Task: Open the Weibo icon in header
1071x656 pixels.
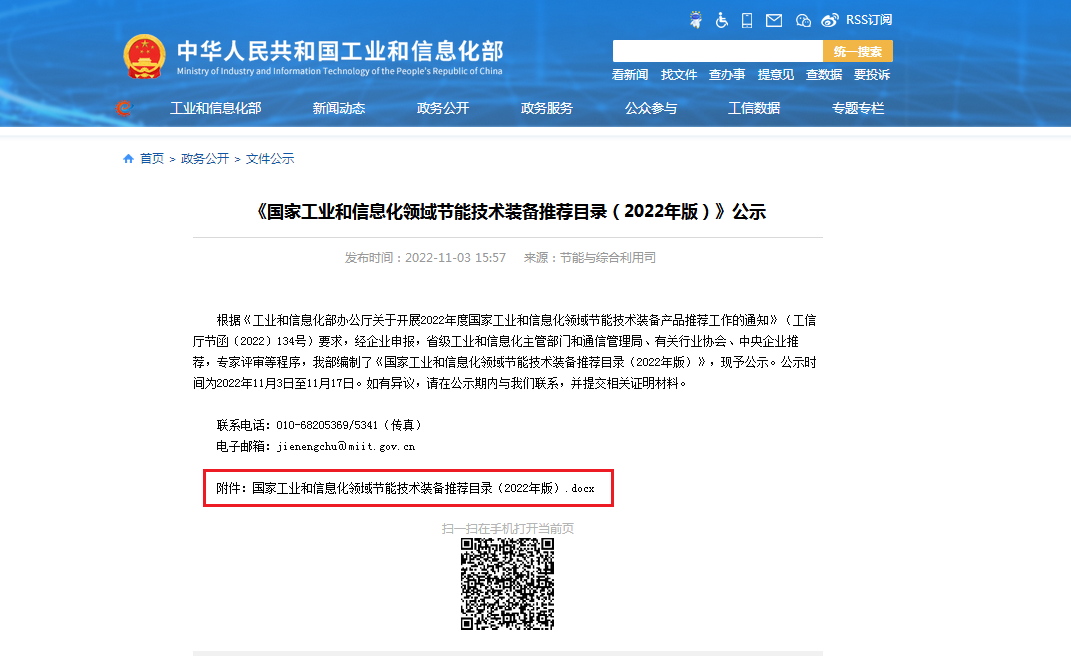Action: tap(830, 20)
